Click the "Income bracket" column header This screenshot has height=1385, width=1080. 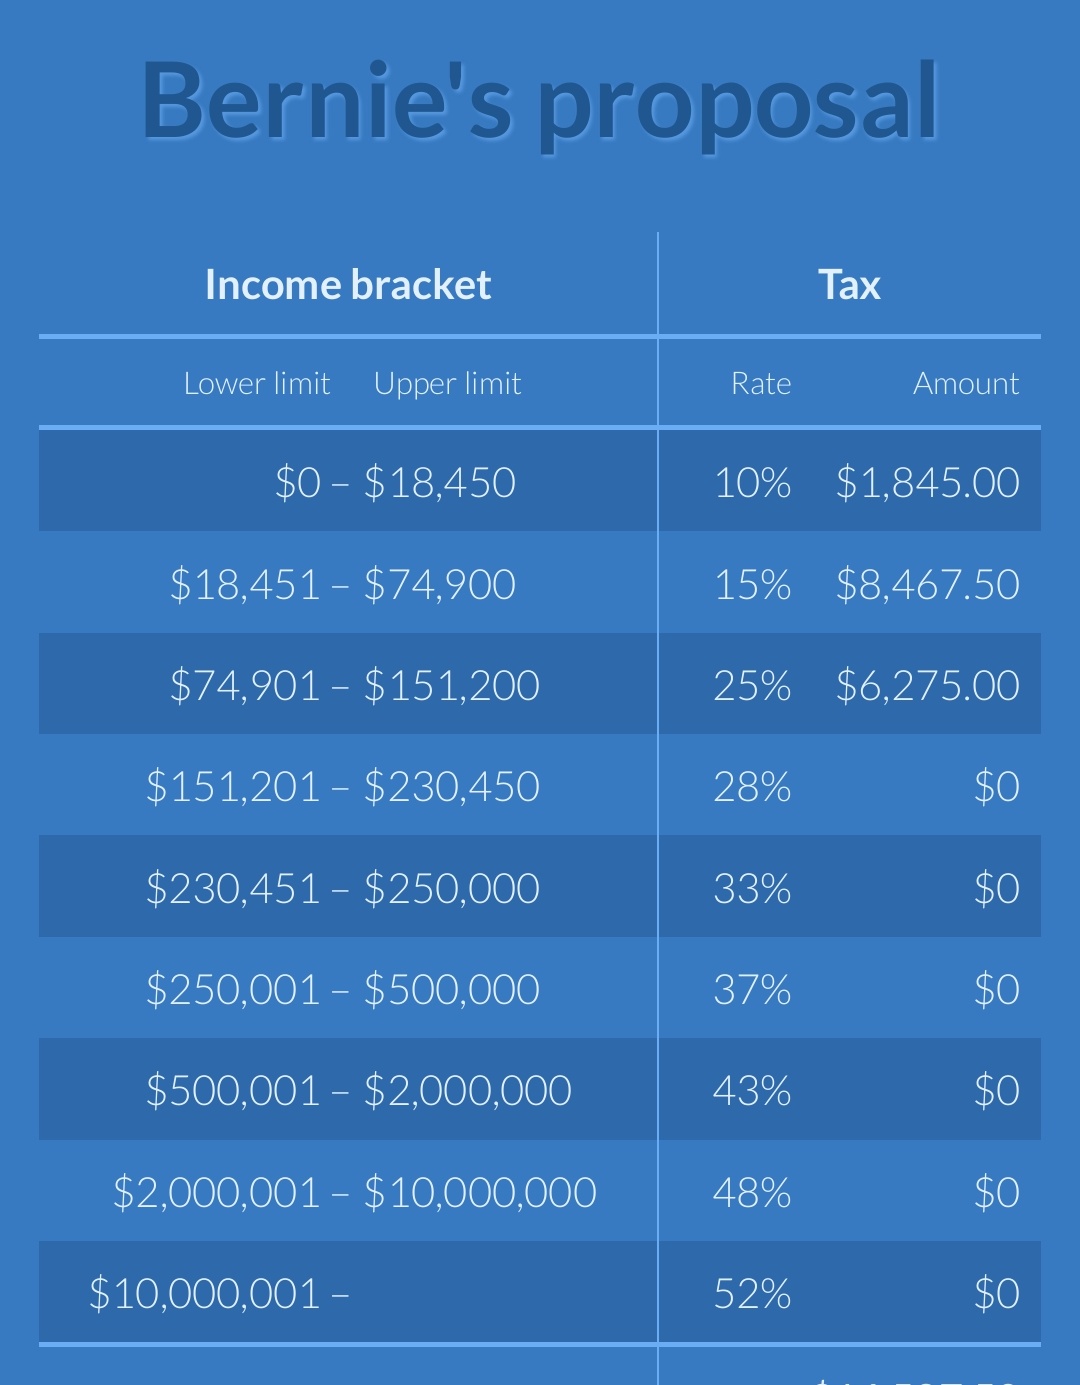coord(347,285)
